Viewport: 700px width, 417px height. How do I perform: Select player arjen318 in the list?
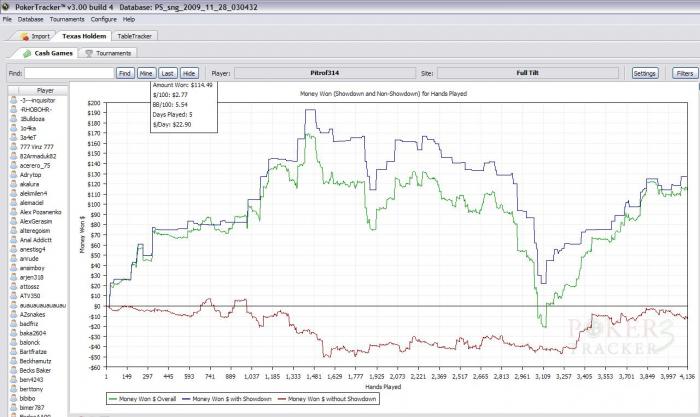[x=32, y=277]
